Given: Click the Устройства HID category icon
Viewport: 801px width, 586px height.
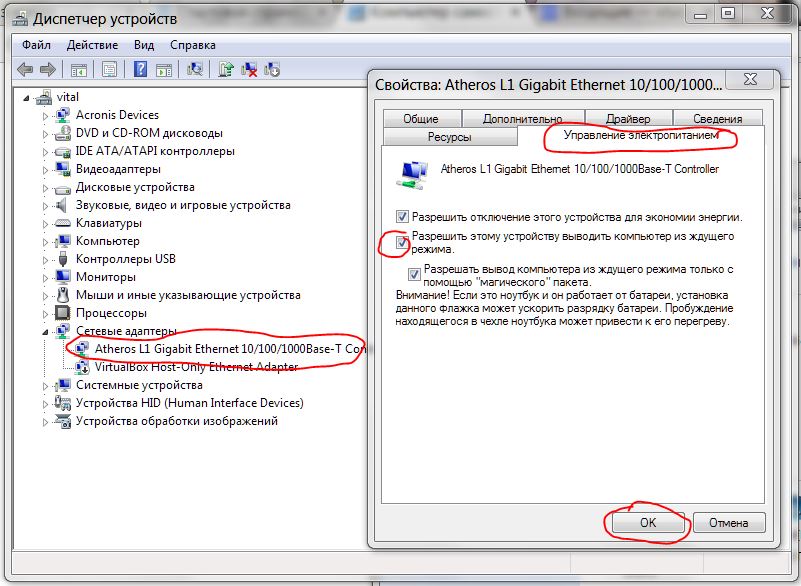Looking at the screenshot, I should point(62,403).
